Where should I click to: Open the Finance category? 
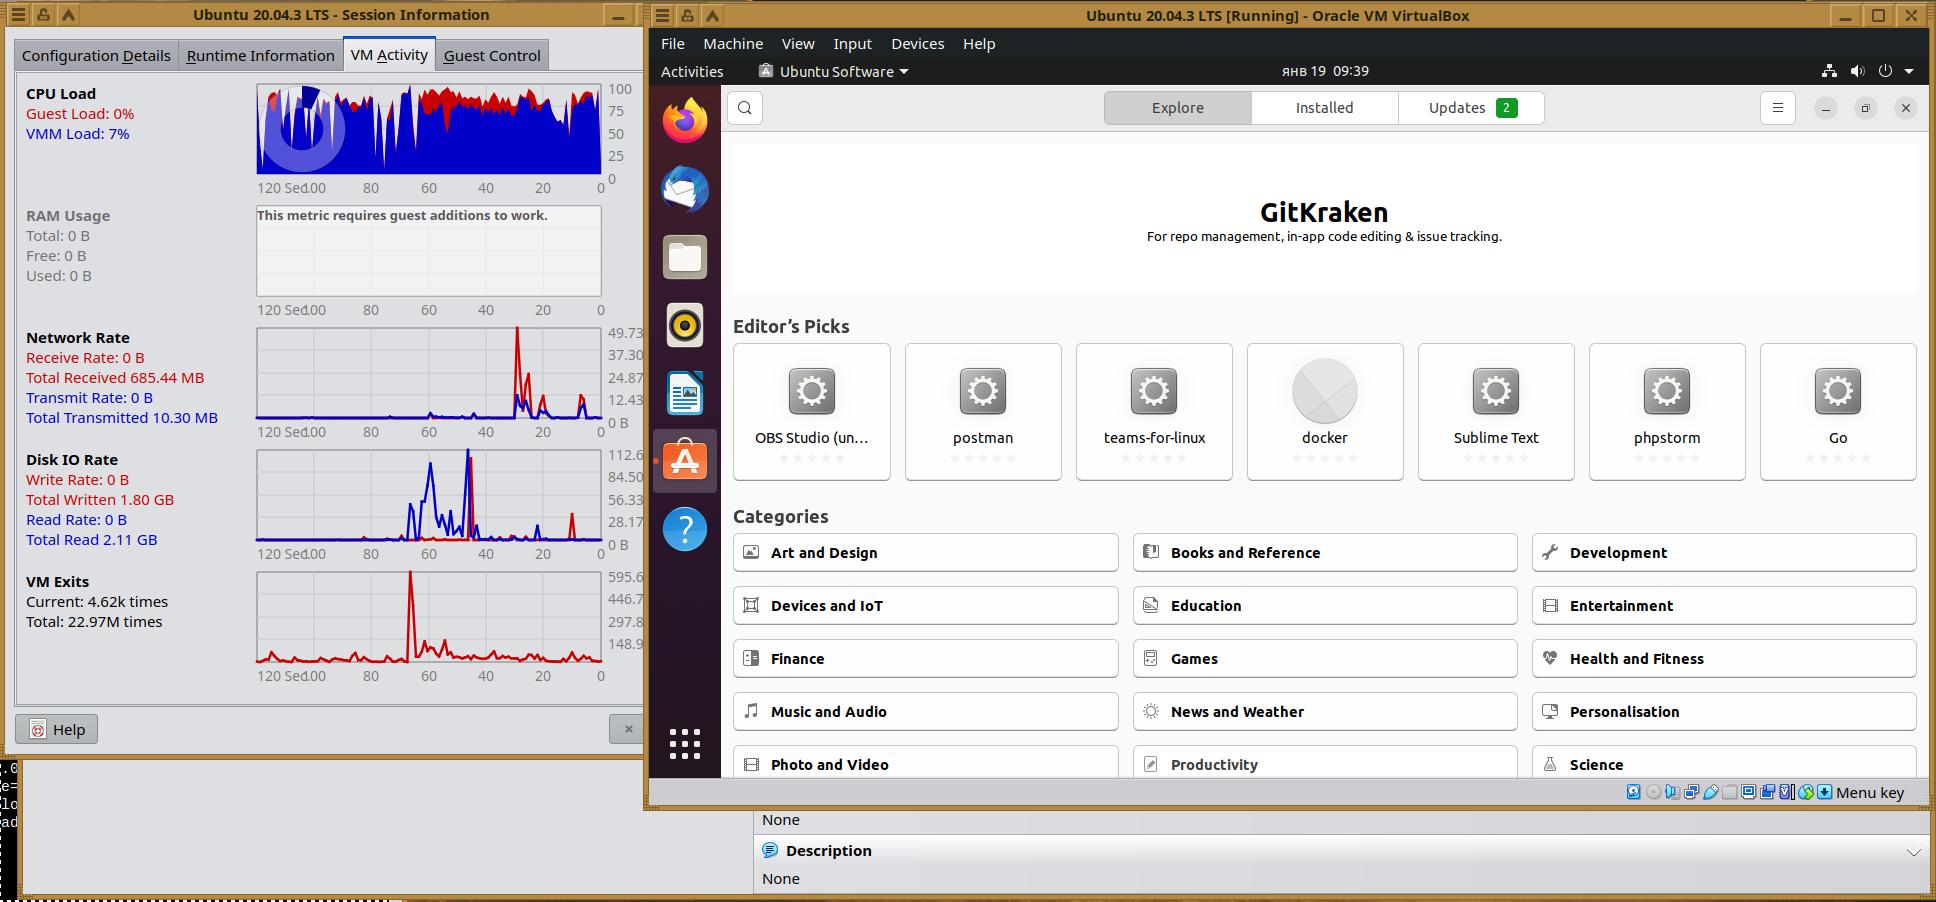[925, 658]
